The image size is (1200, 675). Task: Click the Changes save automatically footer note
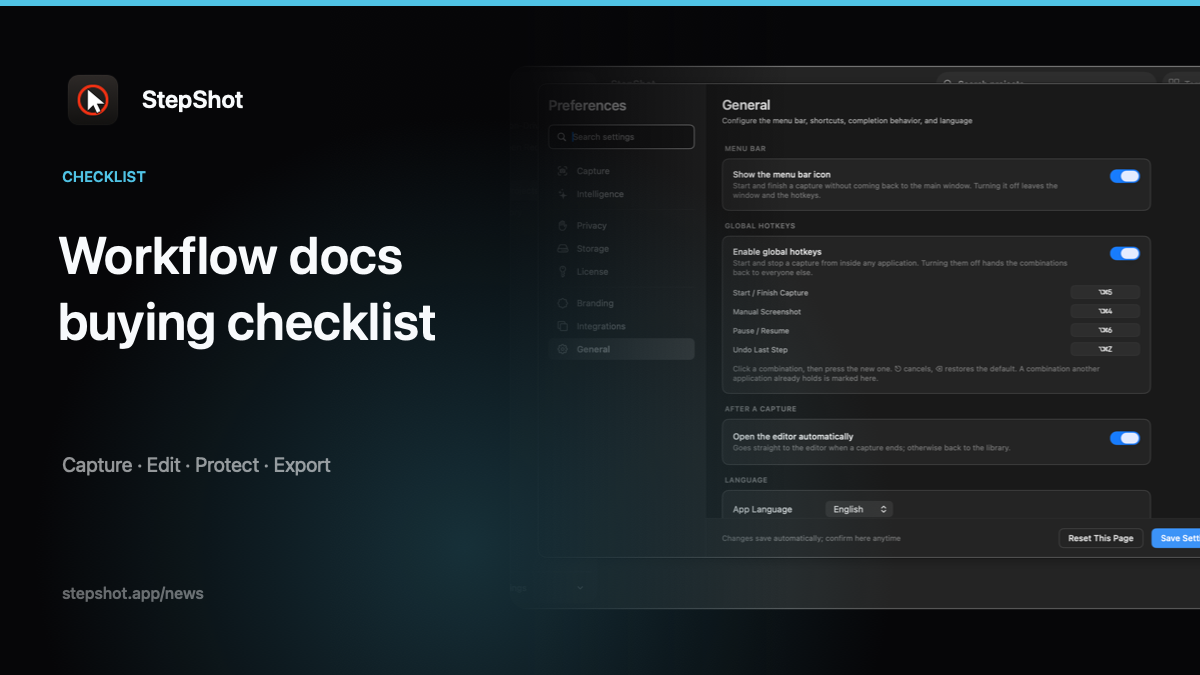point(811,538)
